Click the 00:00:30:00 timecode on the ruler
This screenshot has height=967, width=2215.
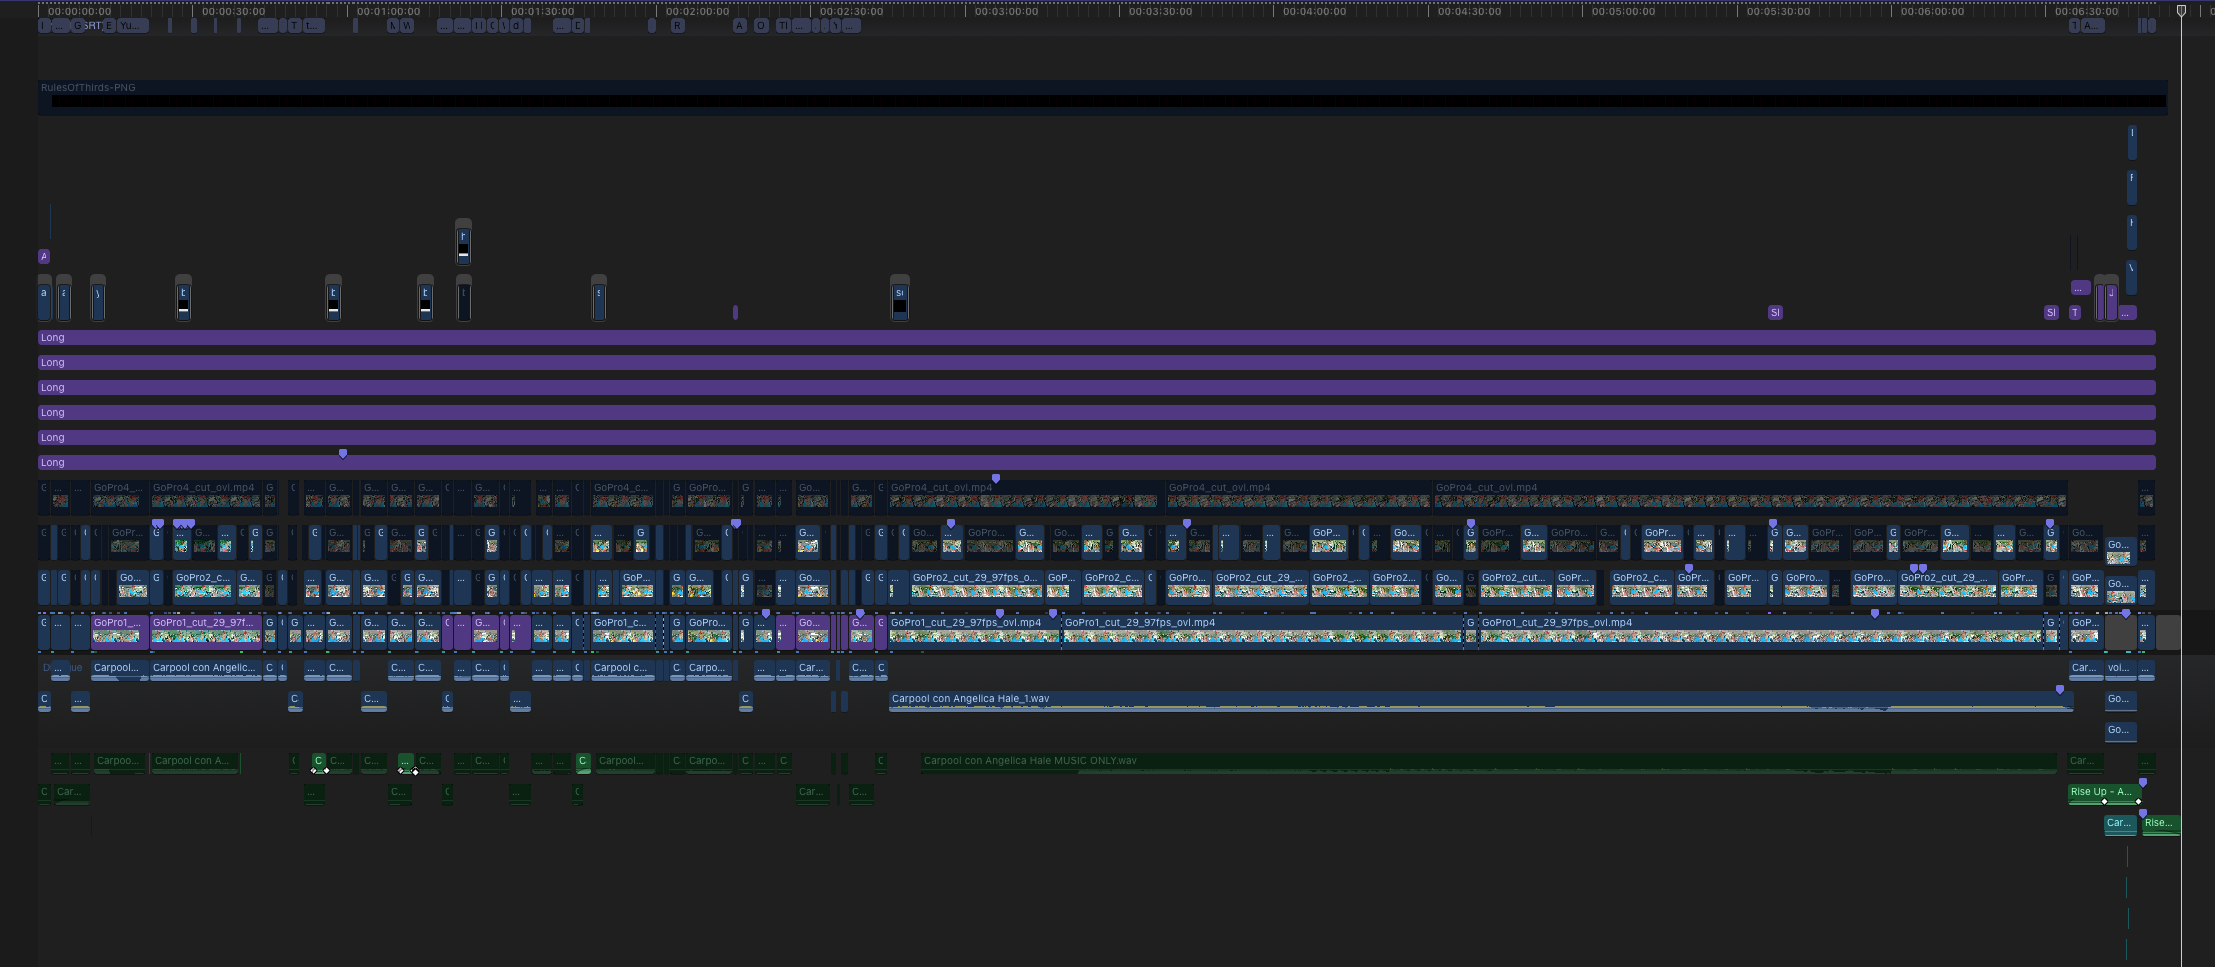click(x=234, y=12)
